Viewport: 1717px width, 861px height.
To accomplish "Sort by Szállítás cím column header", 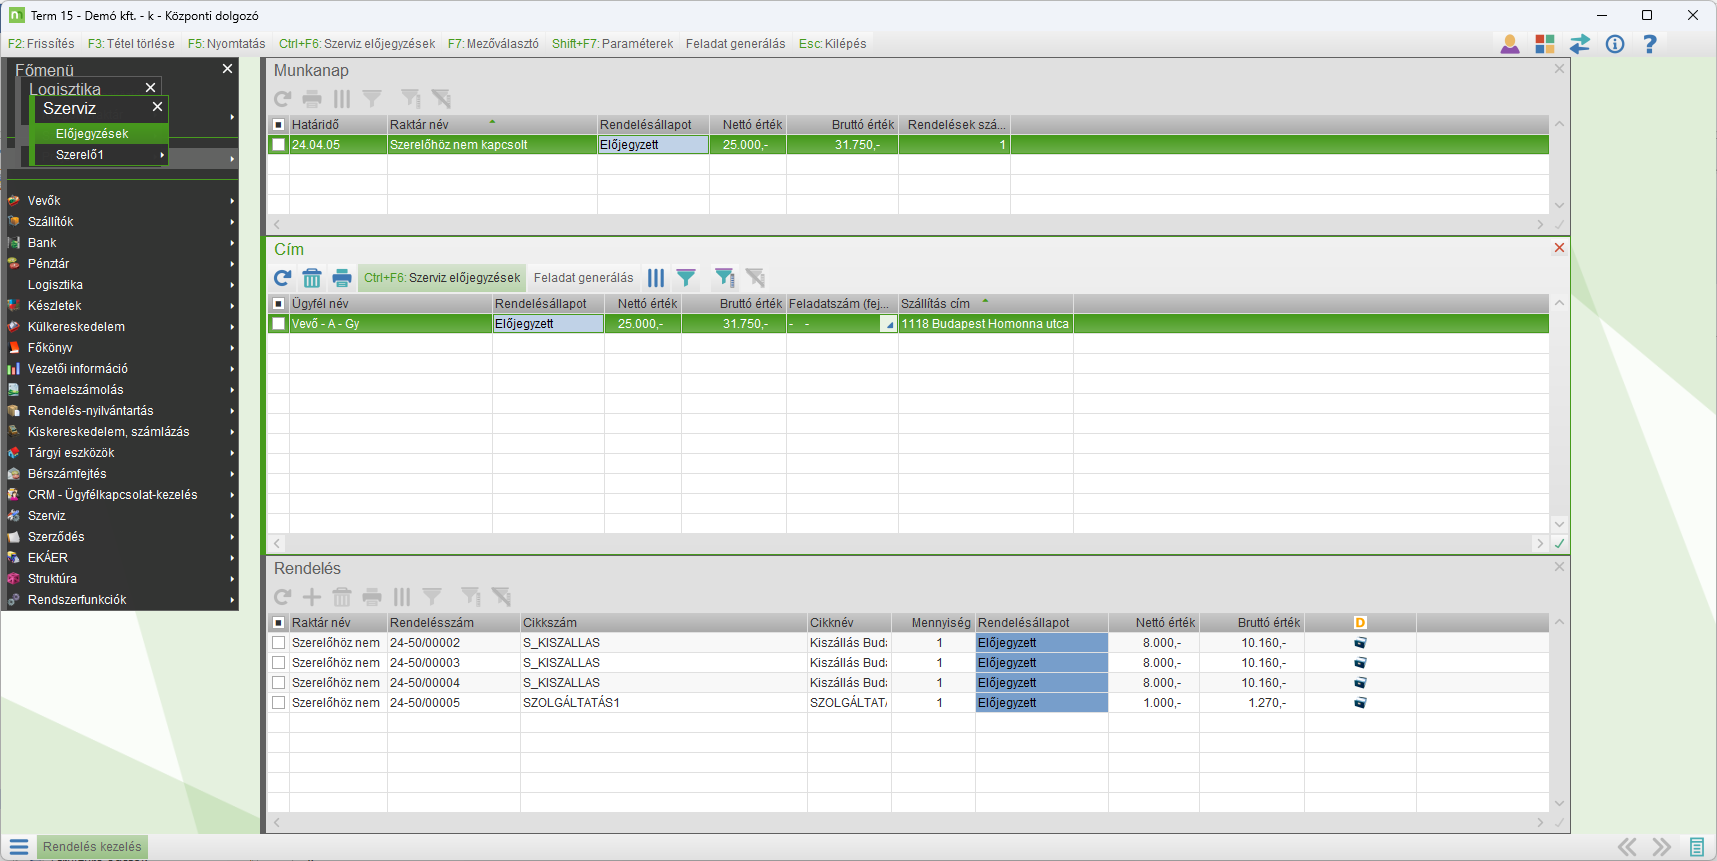I will pyautogui.click(x=935, y=304).
